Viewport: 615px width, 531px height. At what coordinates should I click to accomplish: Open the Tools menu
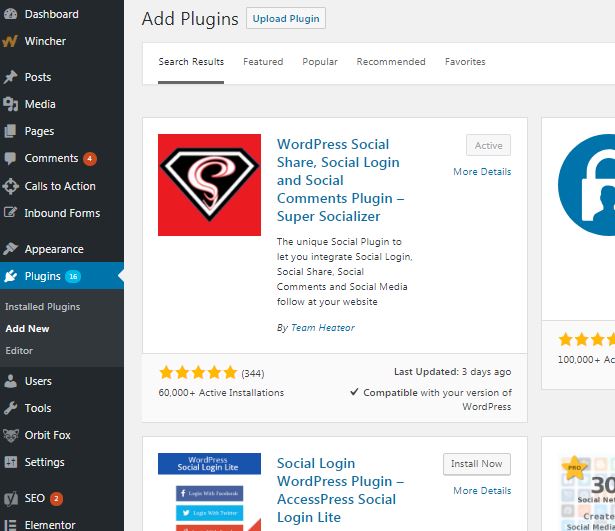click(38, 408)
